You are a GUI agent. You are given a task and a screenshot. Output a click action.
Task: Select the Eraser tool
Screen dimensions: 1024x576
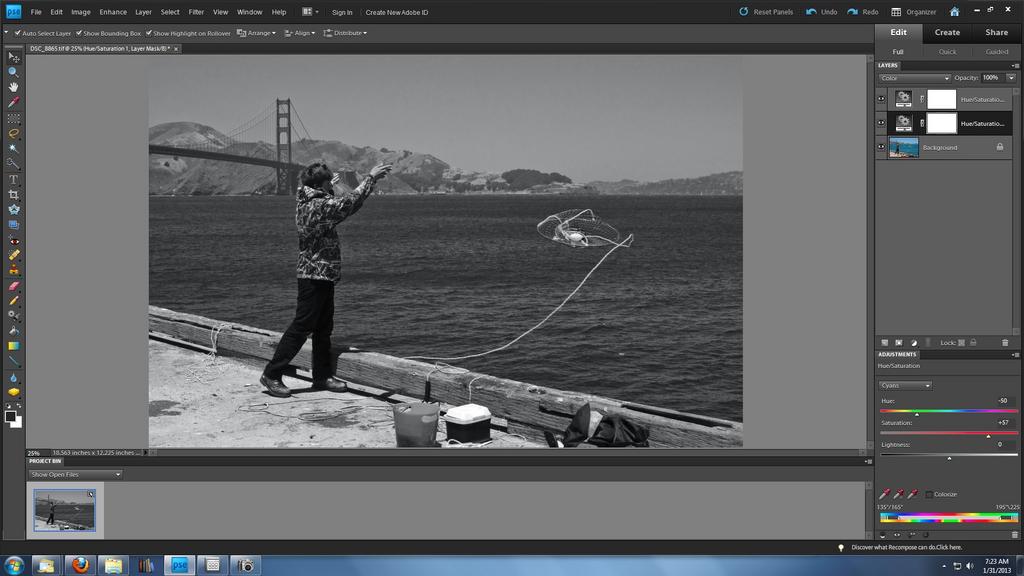pyautogui.click(x=13, y=285)
